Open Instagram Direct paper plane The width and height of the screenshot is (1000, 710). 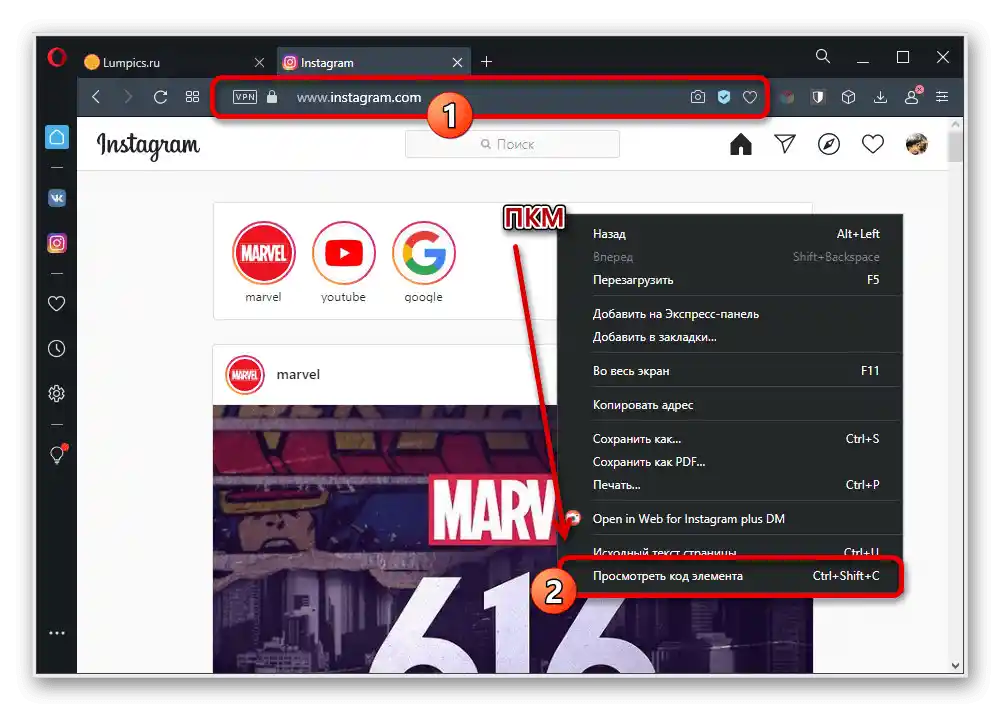[x=784, y=144]
